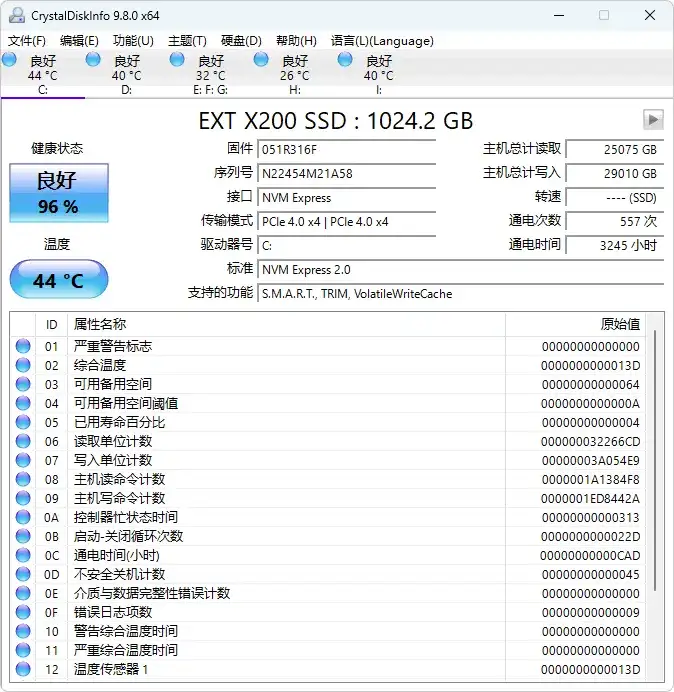Screen dimensions: 674x692
Task: Click the status orb for row 0B 启动-关闭循环次数
Action: point(23,536)
